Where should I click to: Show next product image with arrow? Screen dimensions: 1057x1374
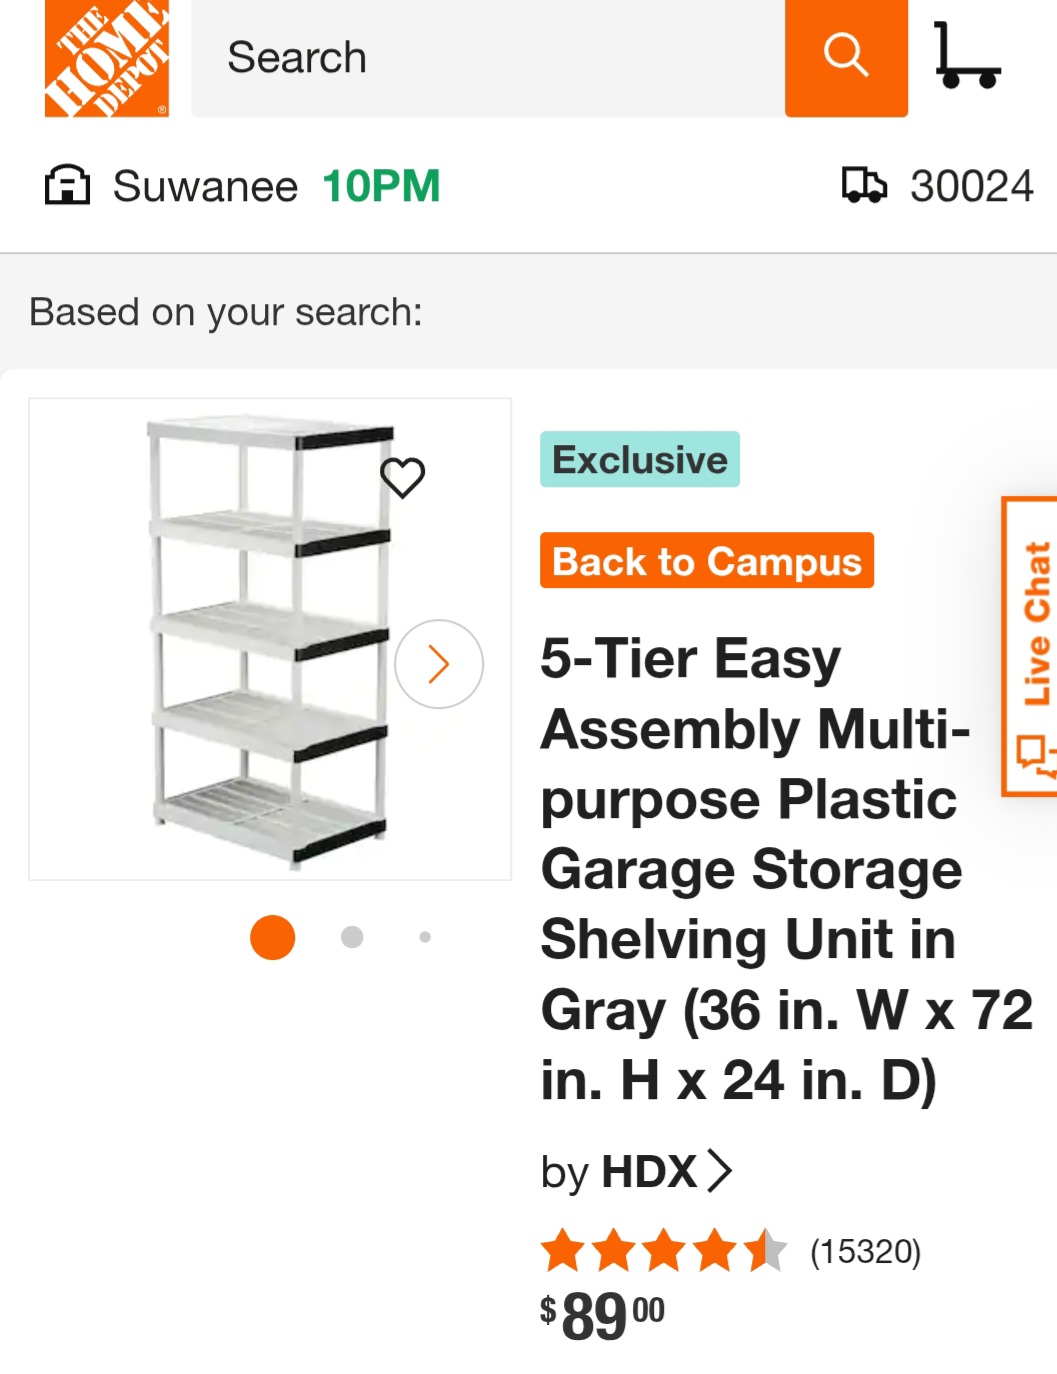tap(438, 664)
